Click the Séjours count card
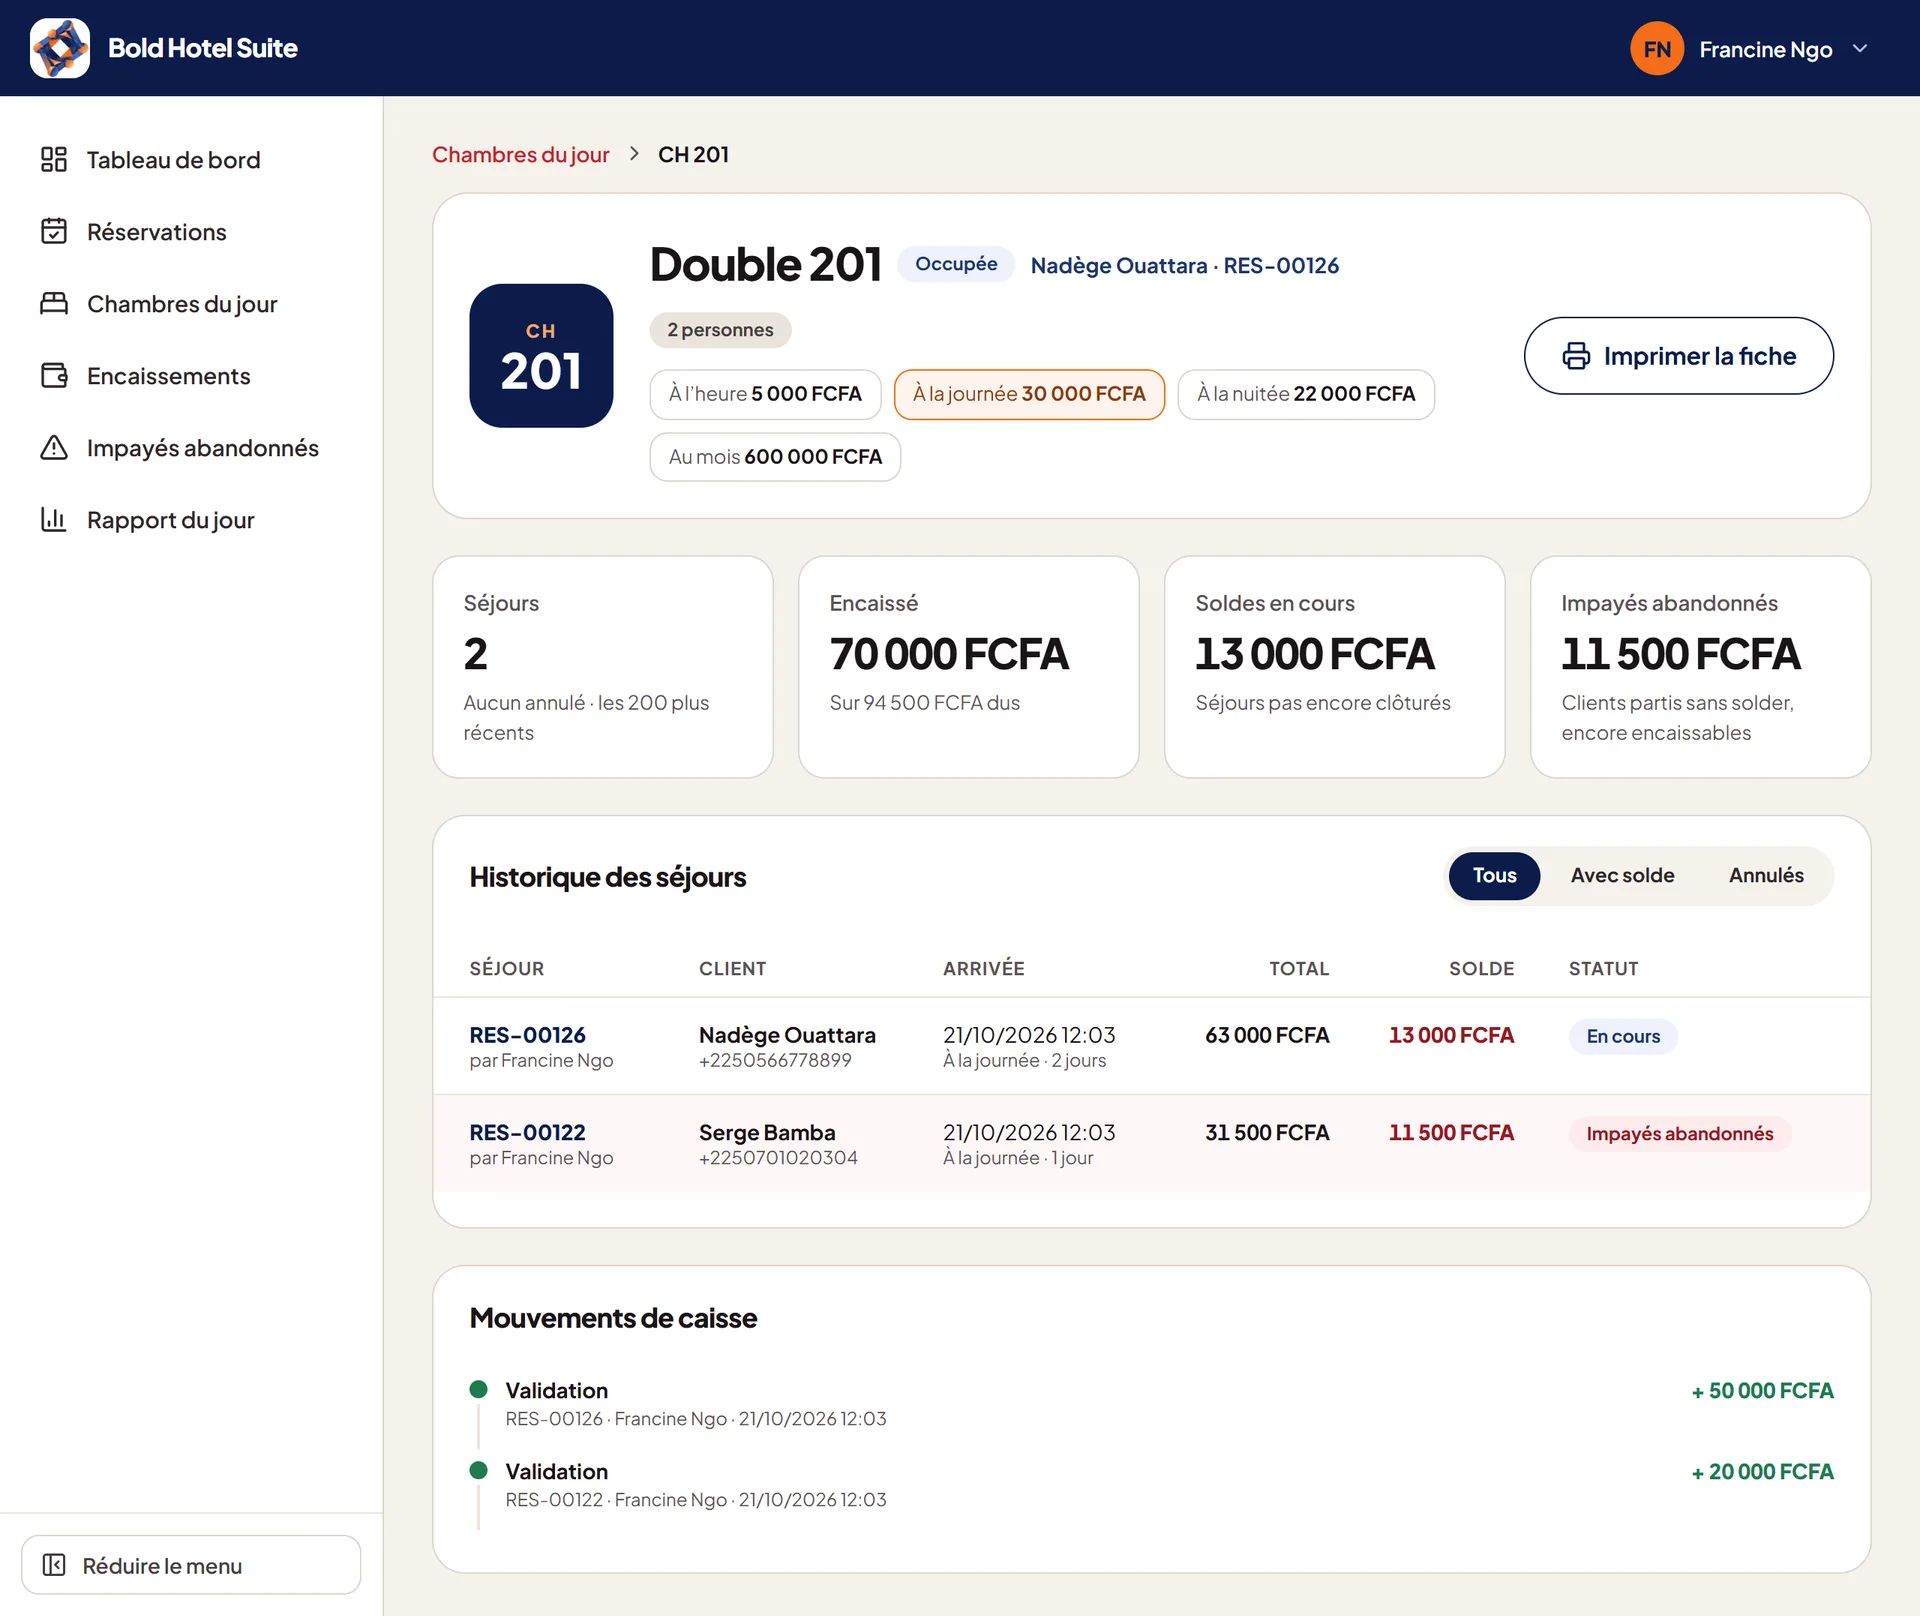 click(x=602, y=667)
